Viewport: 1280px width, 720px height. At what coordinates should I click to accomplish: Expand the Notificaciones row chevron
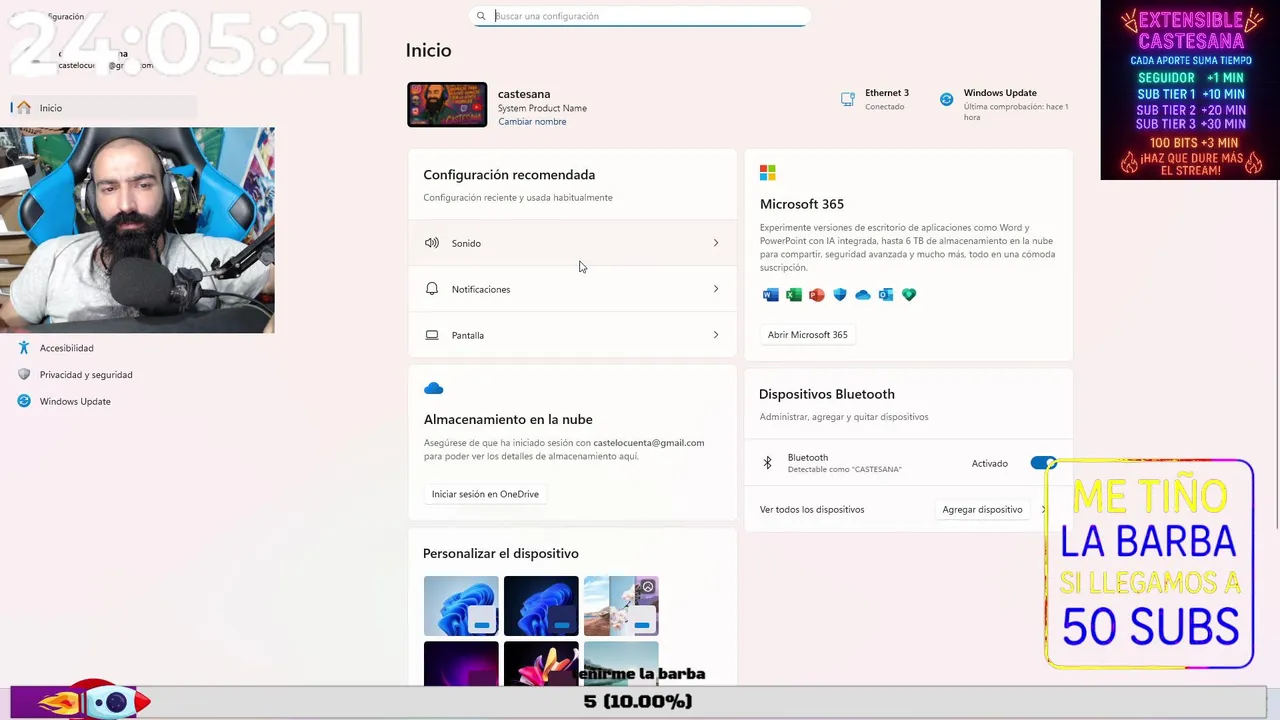715,289
